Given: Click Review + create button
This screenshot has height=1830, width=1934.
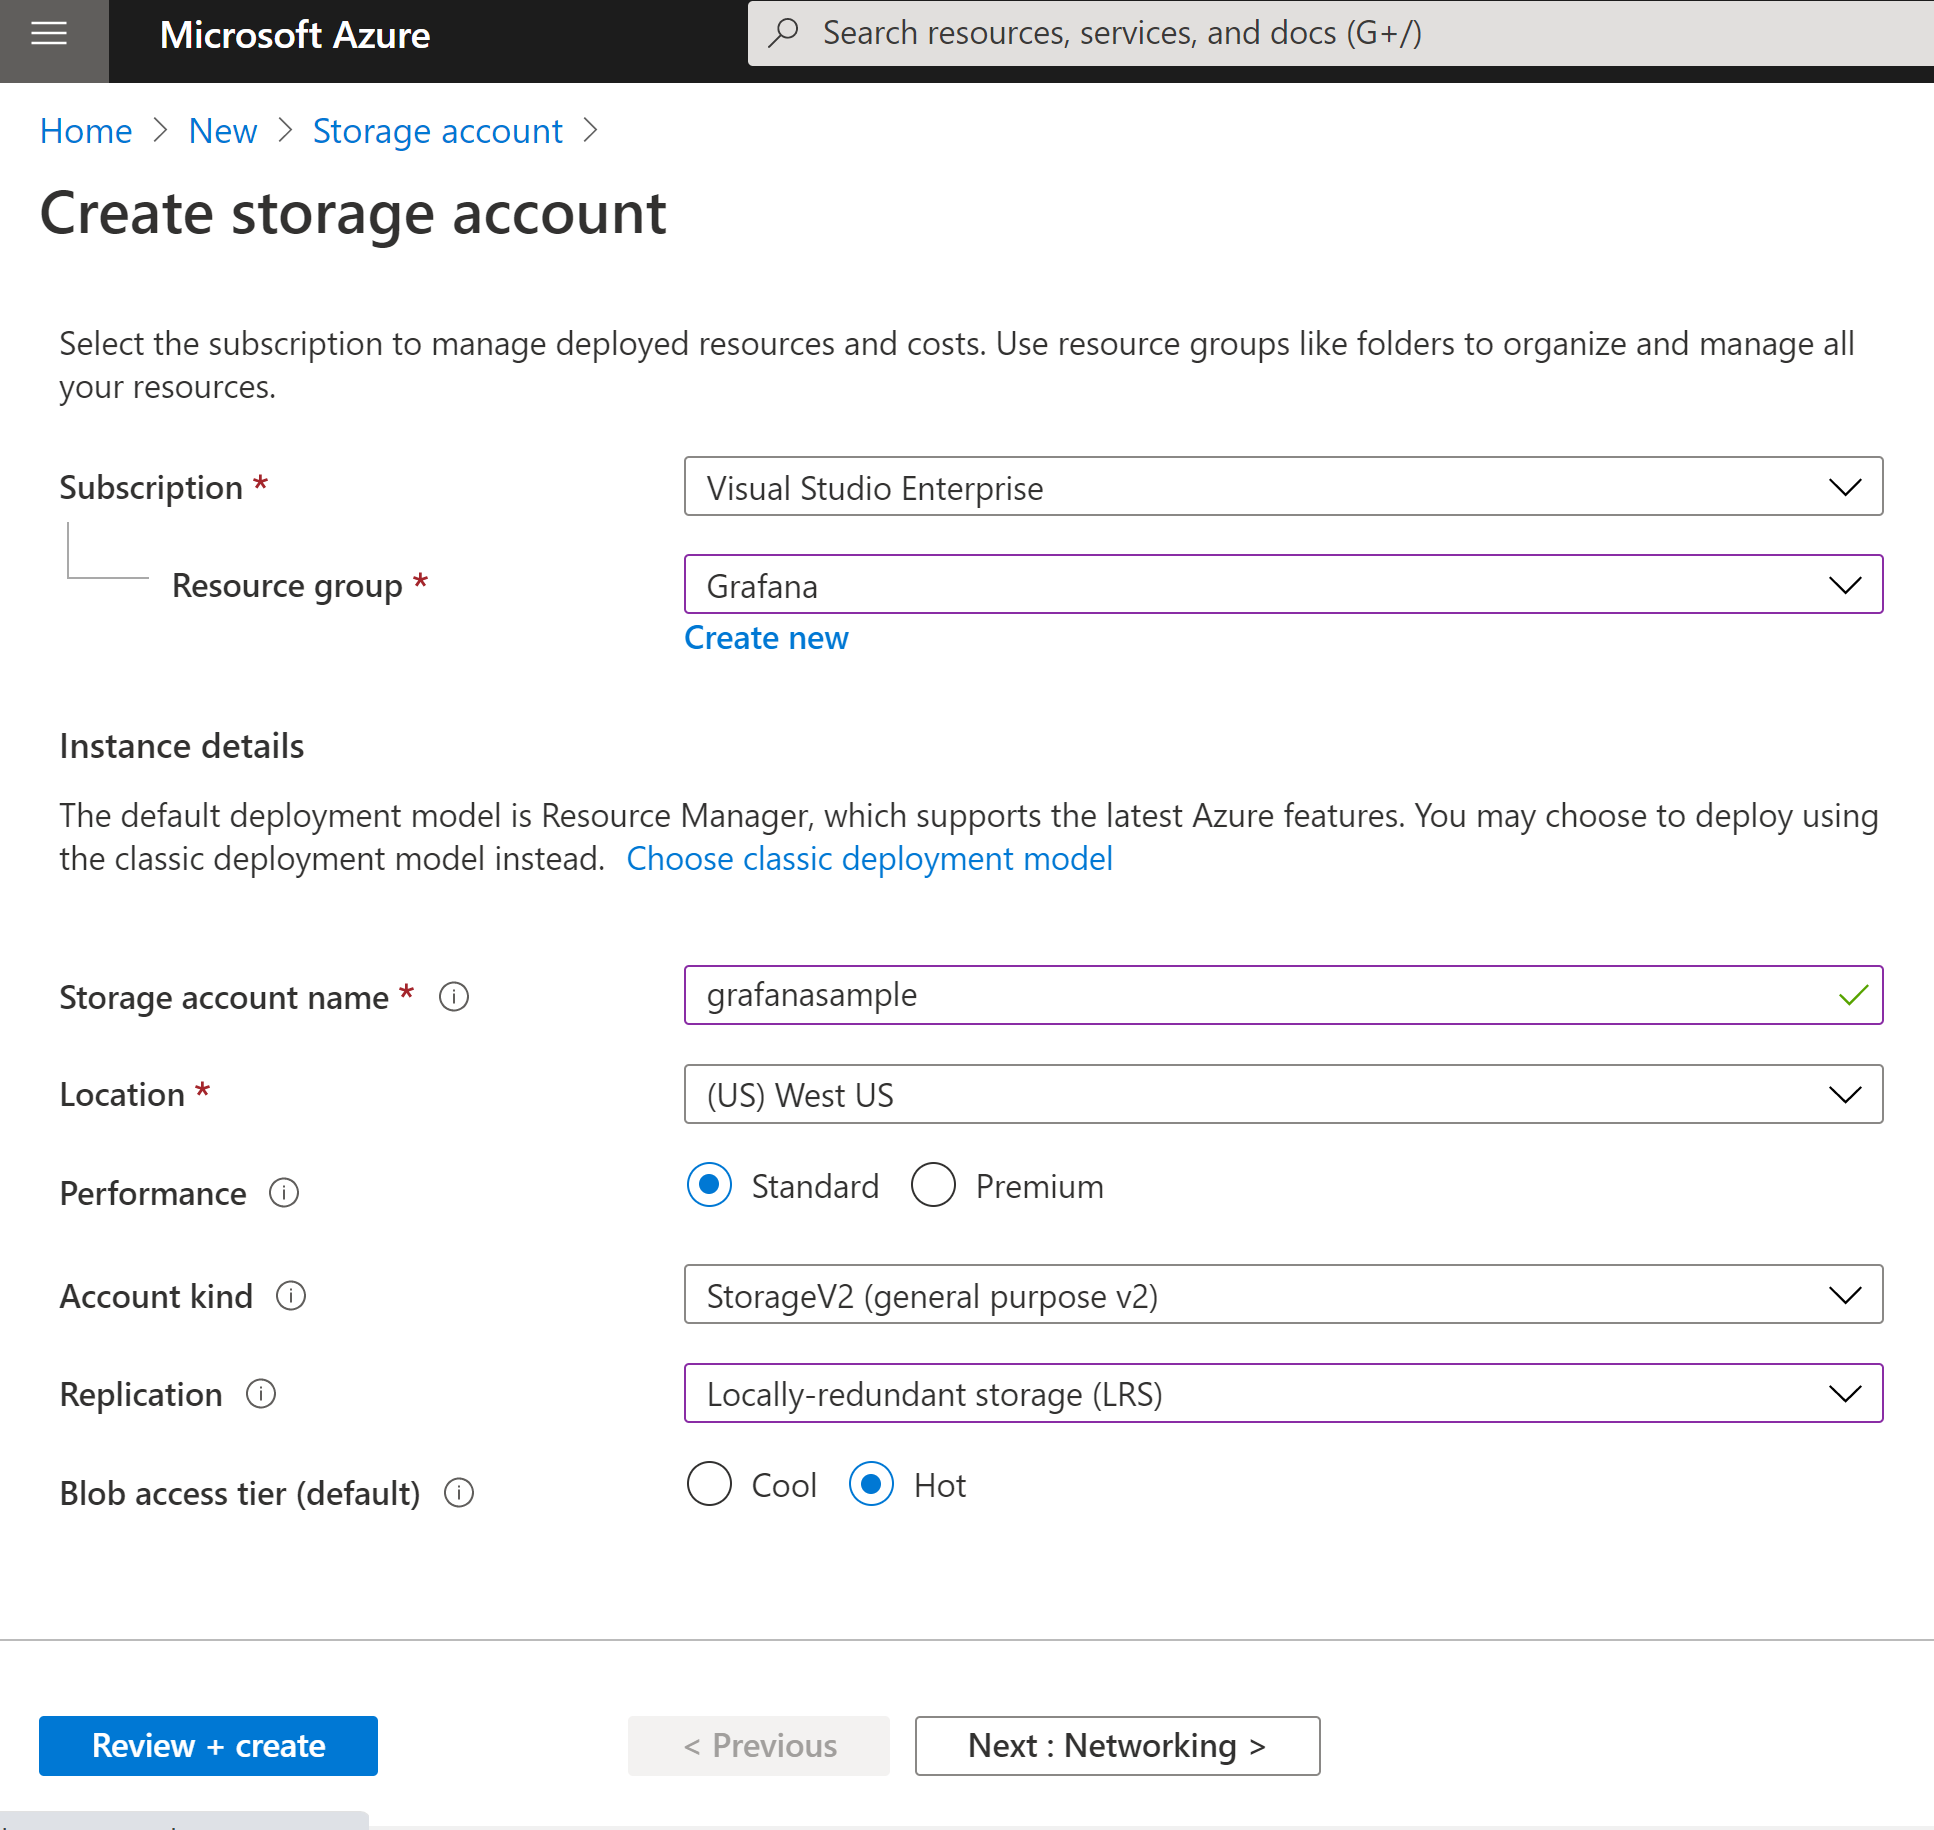Looking at the screenshot, I should pos(208,1746).
